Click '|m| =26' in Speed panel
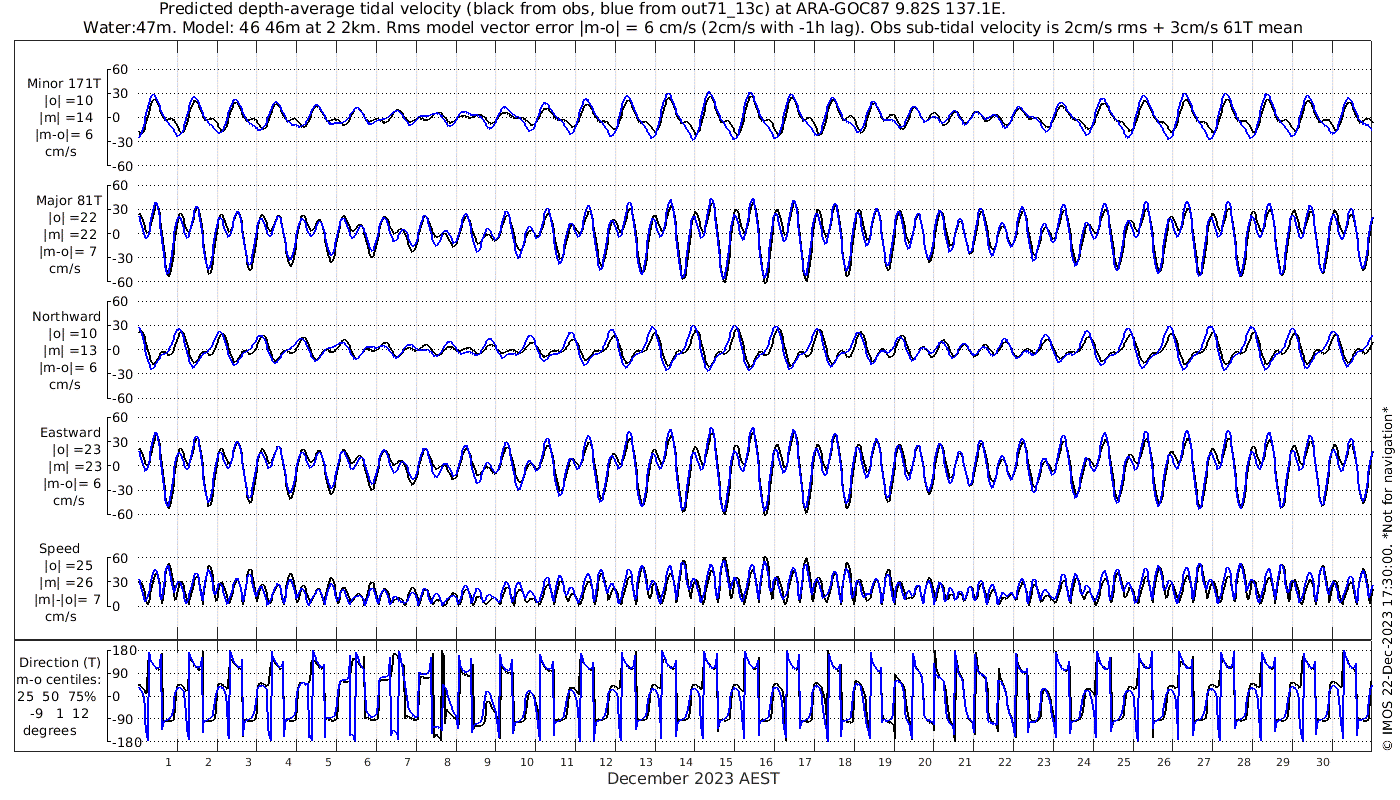 coord(68,583)
